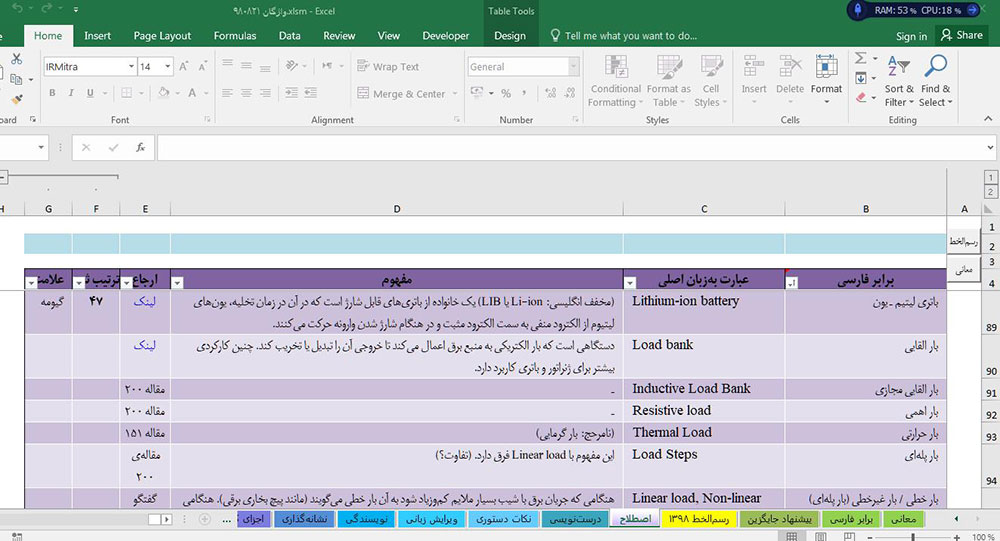Click the Insert Function fx icon
The image size is (1000, 541).
(x=140, y=147)
